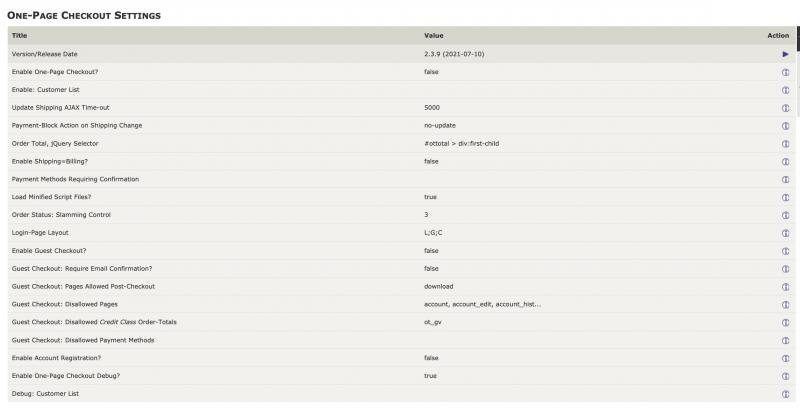Image resolution: width=800 pixels, height=415 pixels.
Task: Click the ot_gv value in Credit Class row
Action: click(x=433, y=322)
